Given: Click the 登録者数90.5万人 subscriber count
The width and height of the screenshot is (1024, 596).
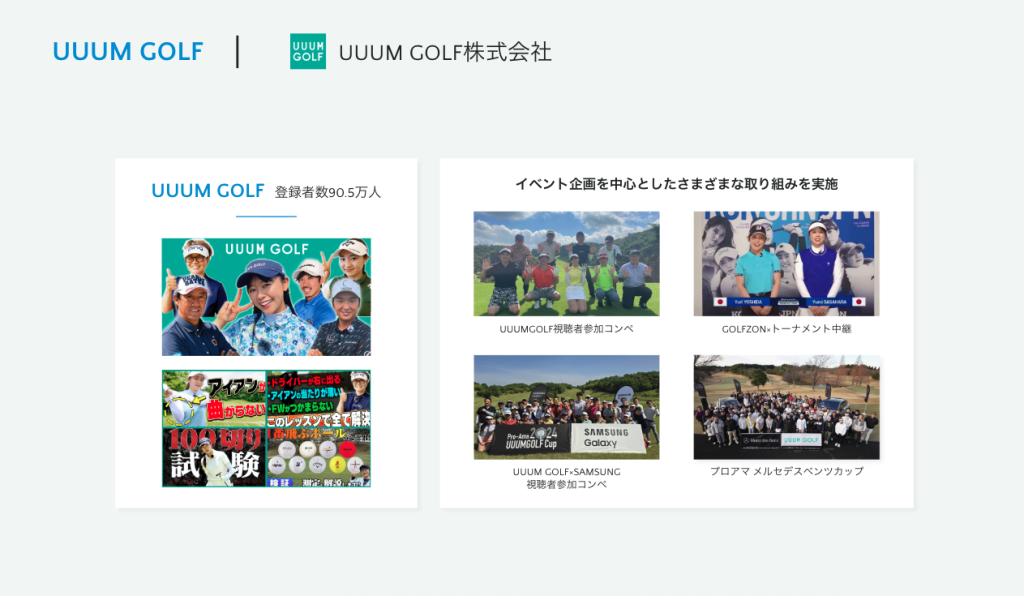Looking at the screenshot, I should click(x=328, y=192).
